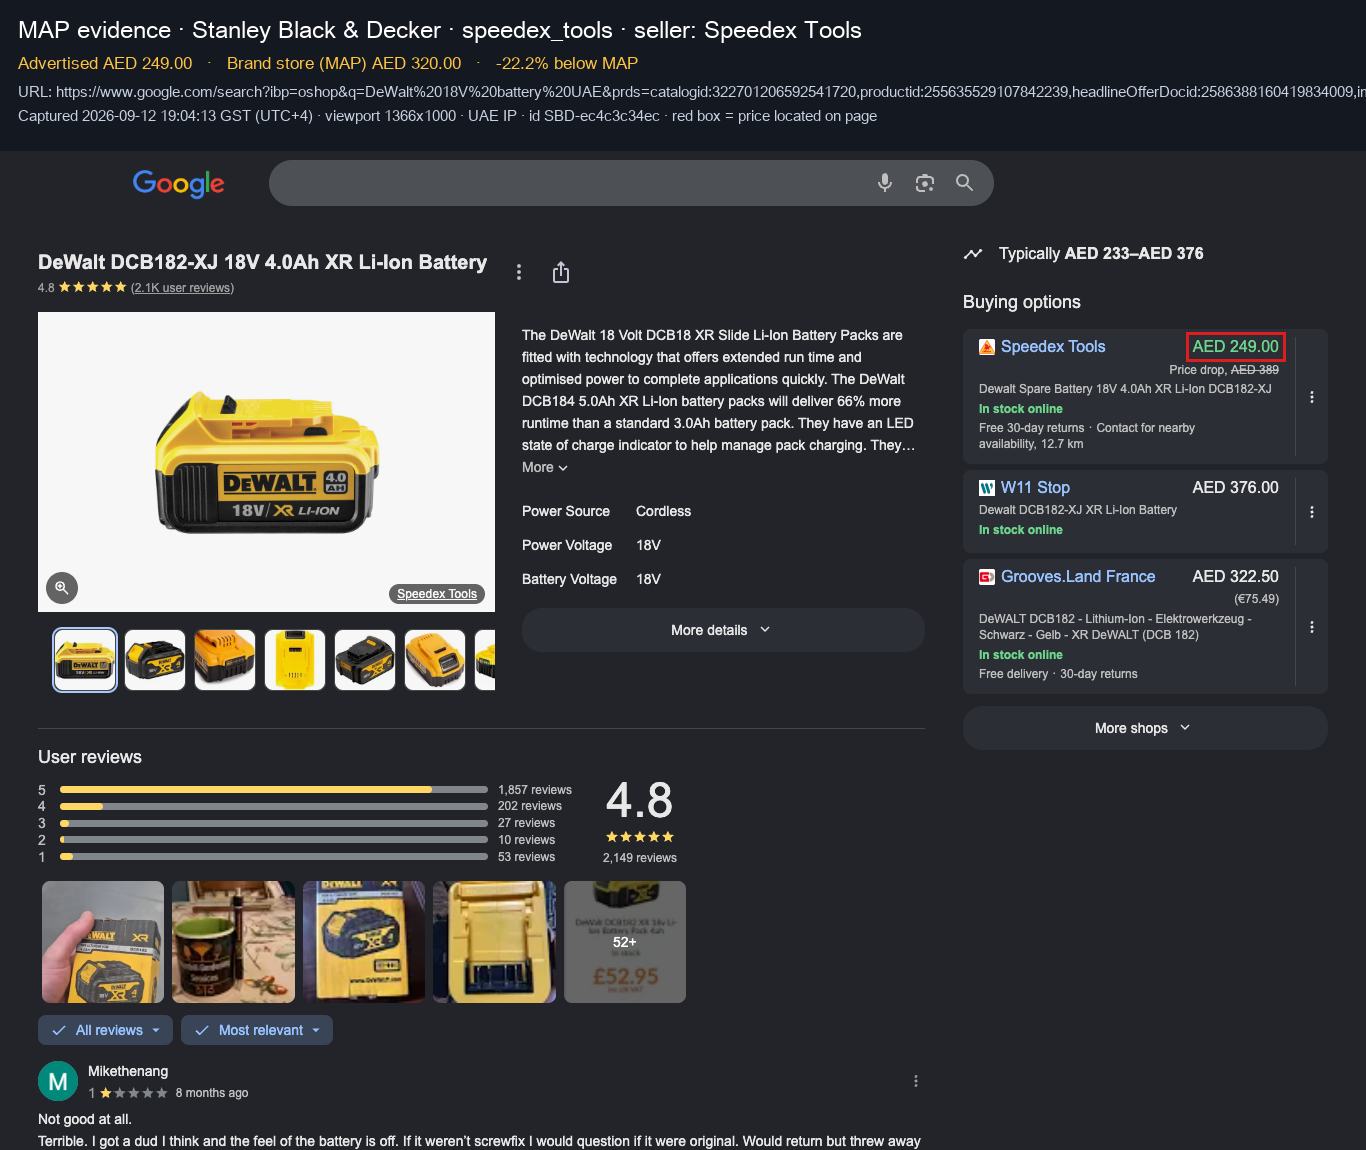Image resolution: width=1366 pixels, height=1150 pixels.
Task: Click the Speedex Tools image source label
Action: pos(437,594)
